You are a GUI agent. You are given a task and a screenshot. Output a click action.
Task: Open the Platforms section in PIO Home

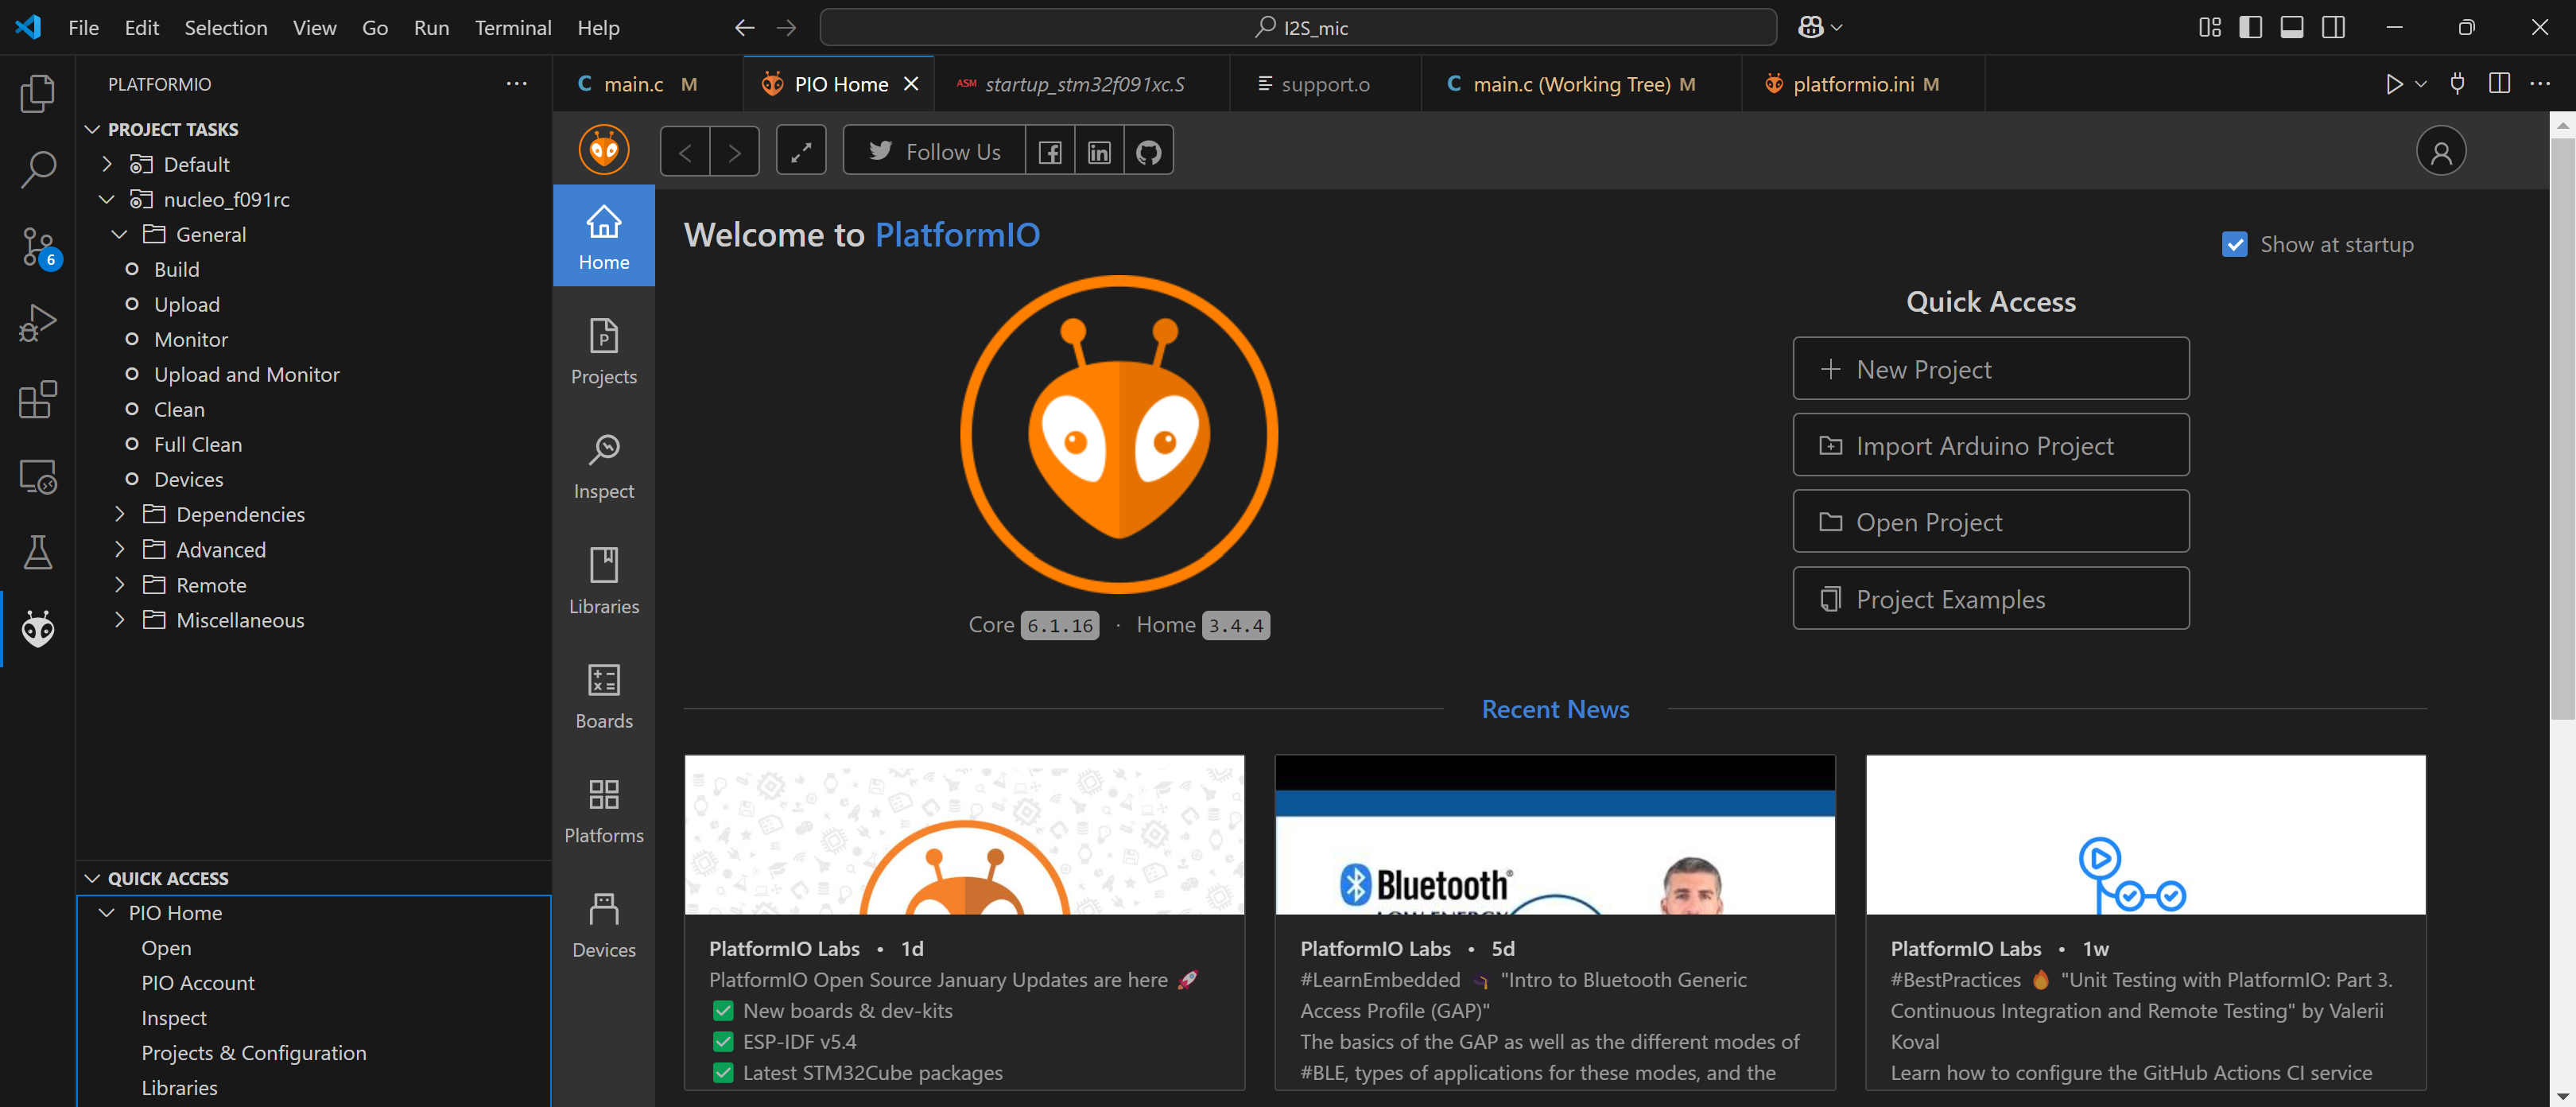603,811
